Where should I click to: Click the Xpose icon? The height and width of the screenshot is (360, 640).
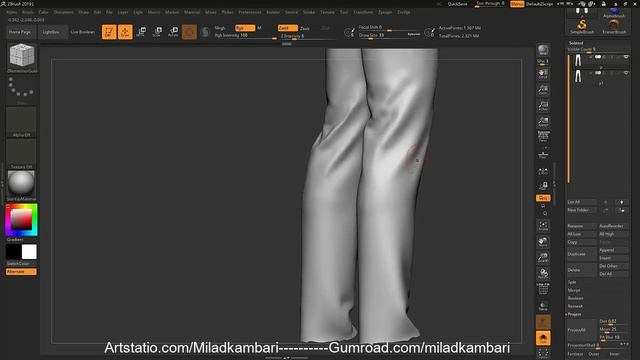click(x=543, y=353)
